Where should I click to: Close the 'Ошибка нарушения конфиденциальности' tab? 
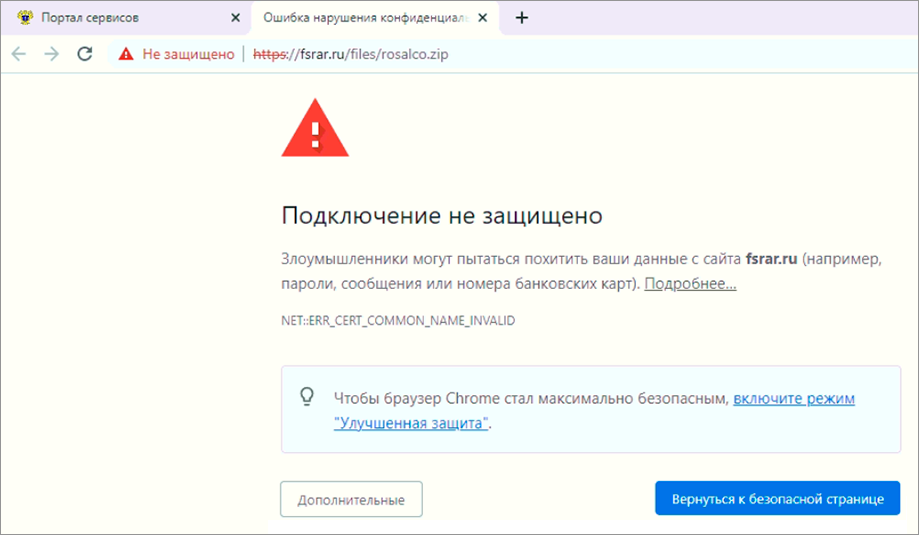(x=482, y=18)
